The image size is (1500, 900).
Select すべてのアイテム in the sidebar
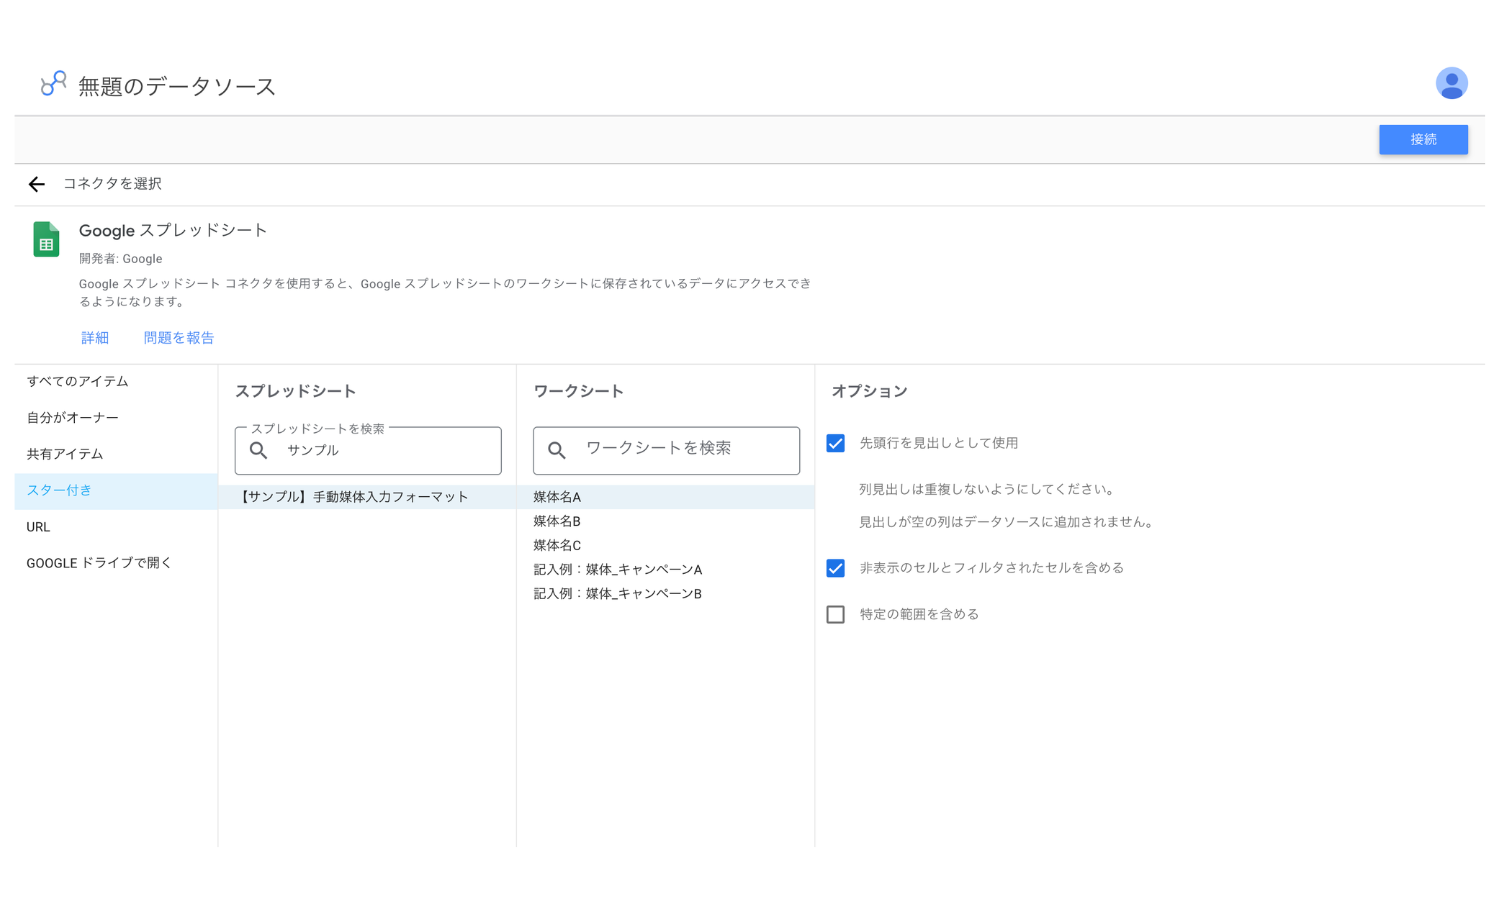tap(116, 382)
